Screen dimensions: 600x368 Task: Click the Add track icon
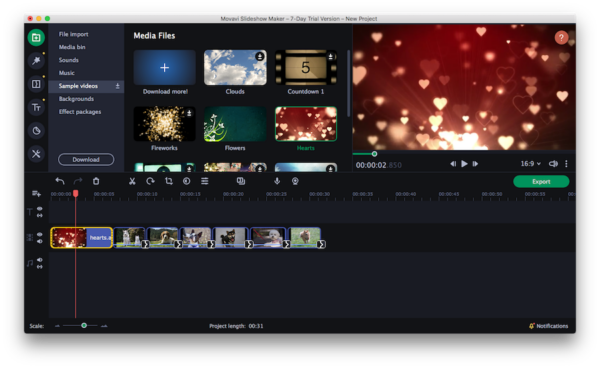click(x=36, y=194)
